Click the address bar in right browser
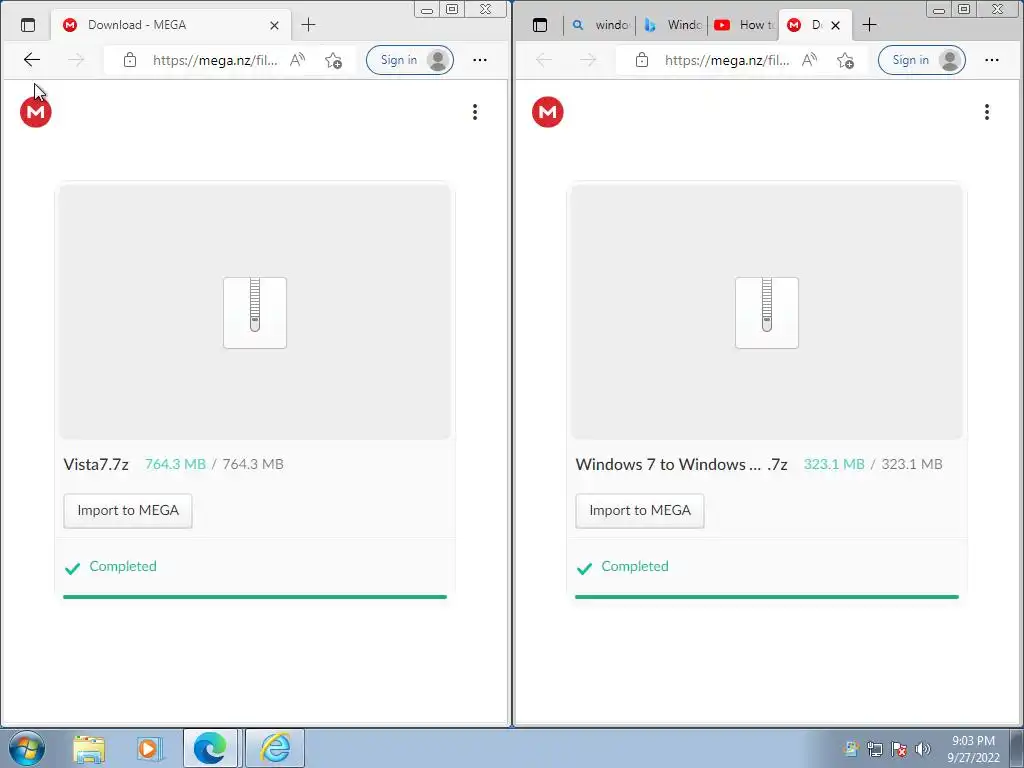The width and height of the screenshot is (1024, 768). point(727,60)
